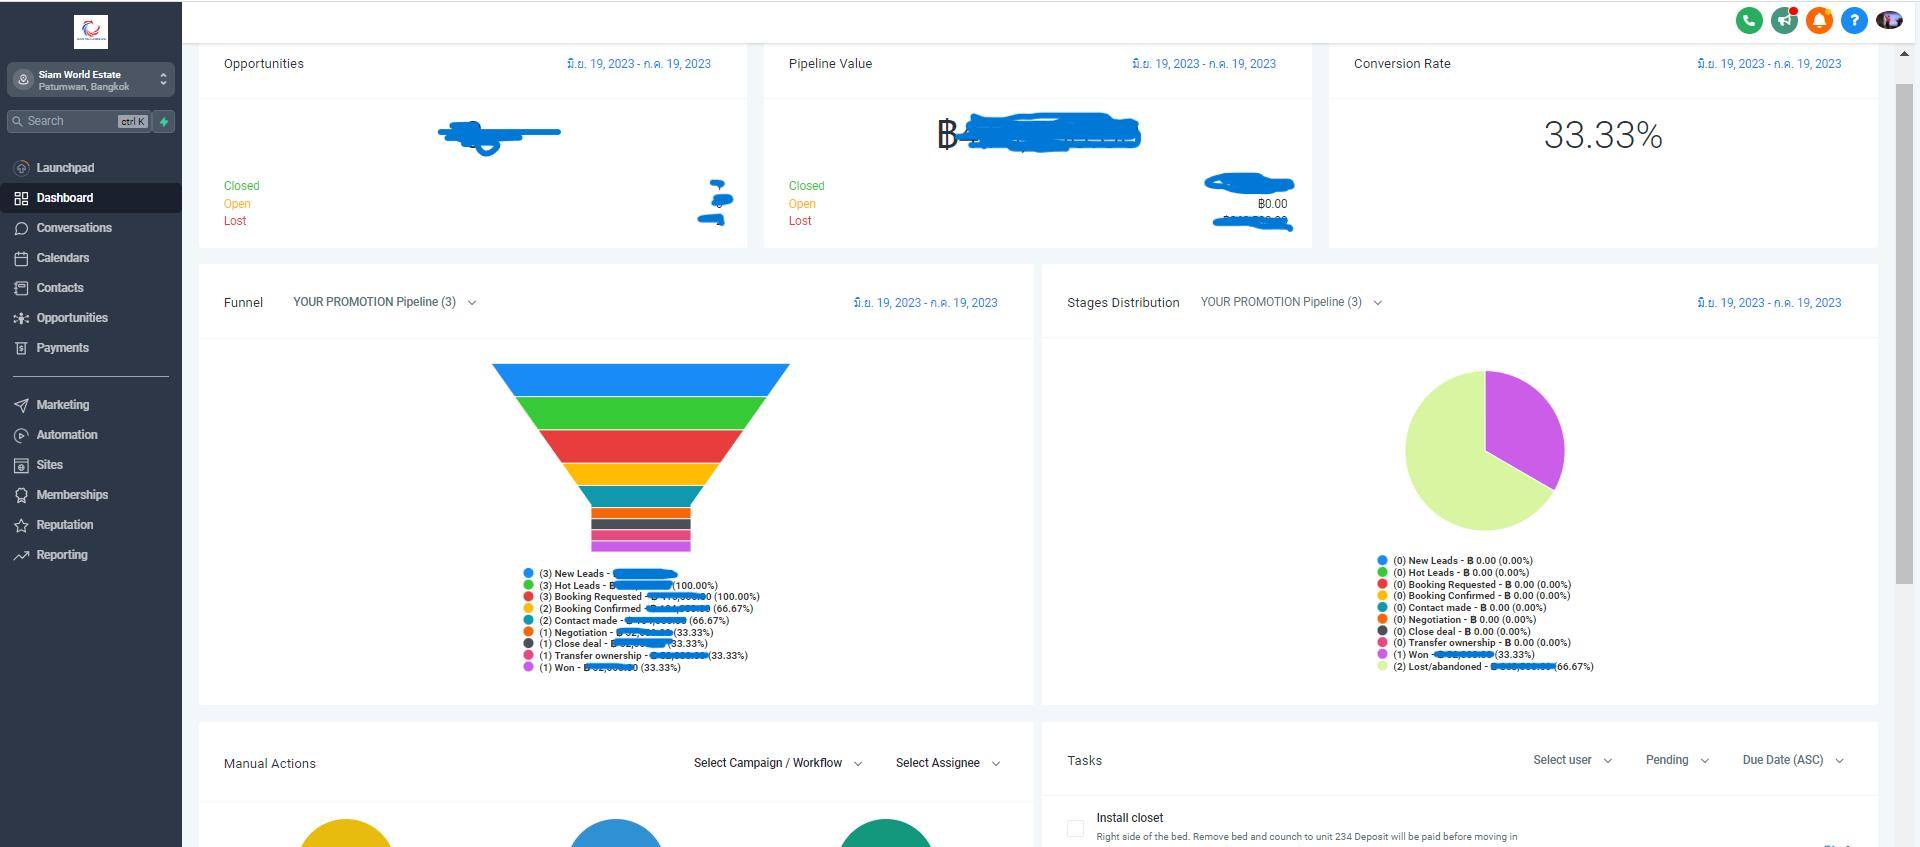Check the Install closet task checkbox
Screen dimensions: 1920x847
(x=1075, y=828)
